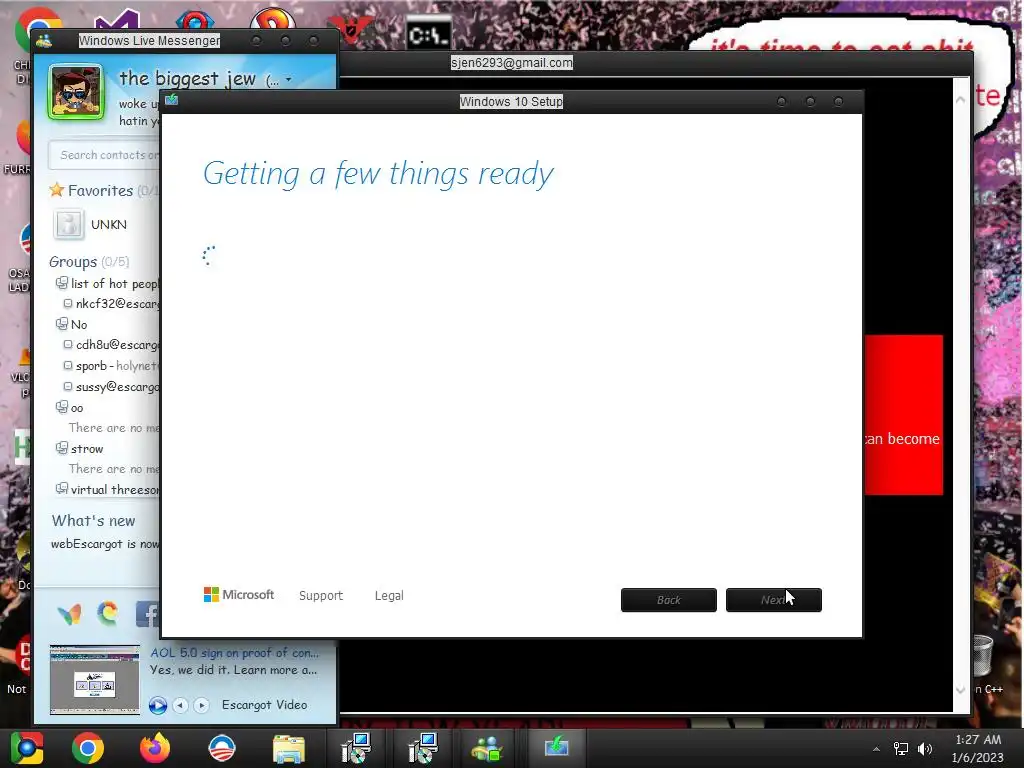Open the AOL video thumbnail in Messenger
The width and height of the screenshot is (1024, 768).
[x=95, y=680]
